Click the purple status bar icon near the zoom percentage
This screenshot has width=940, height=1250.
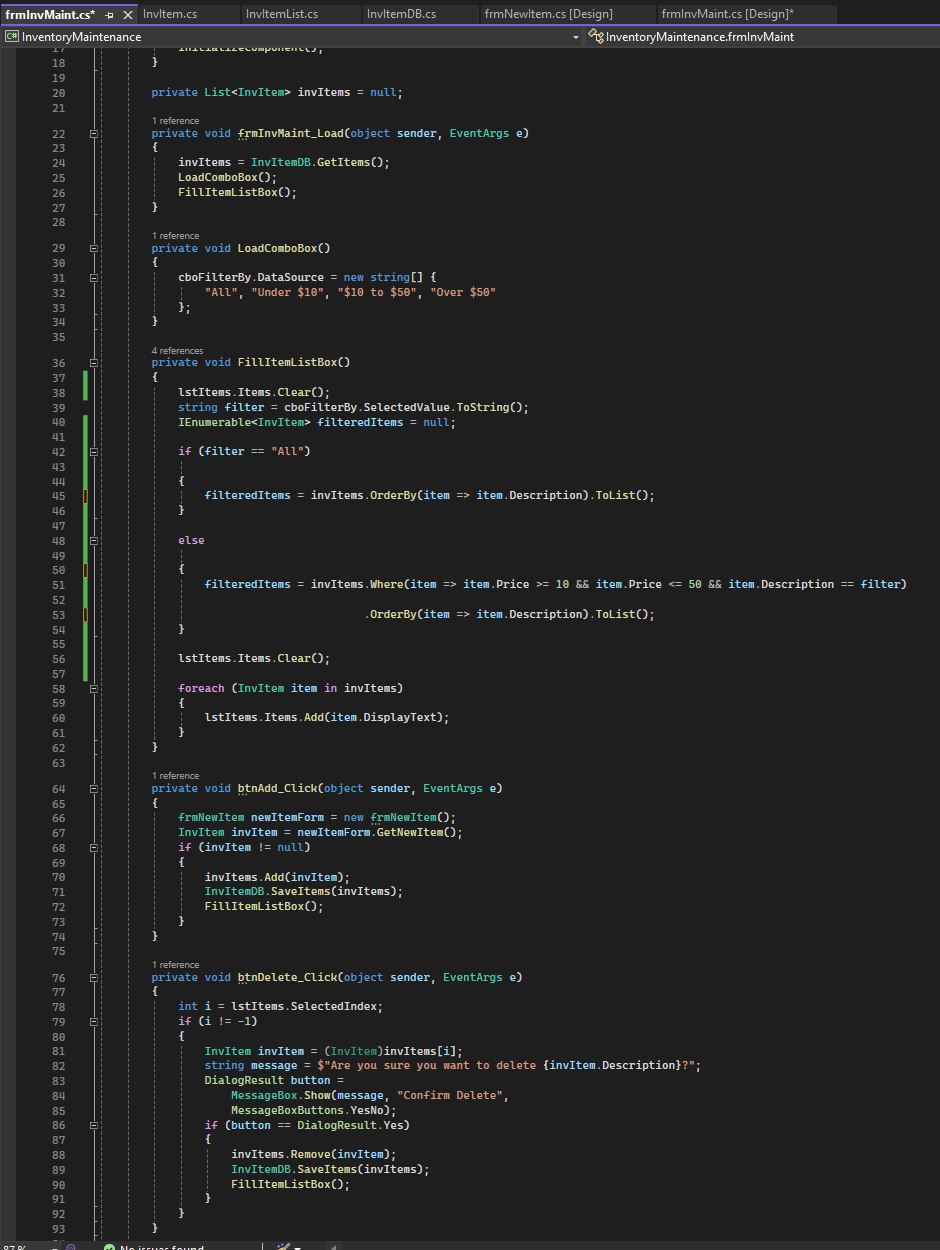click(x=70, y=1246)
